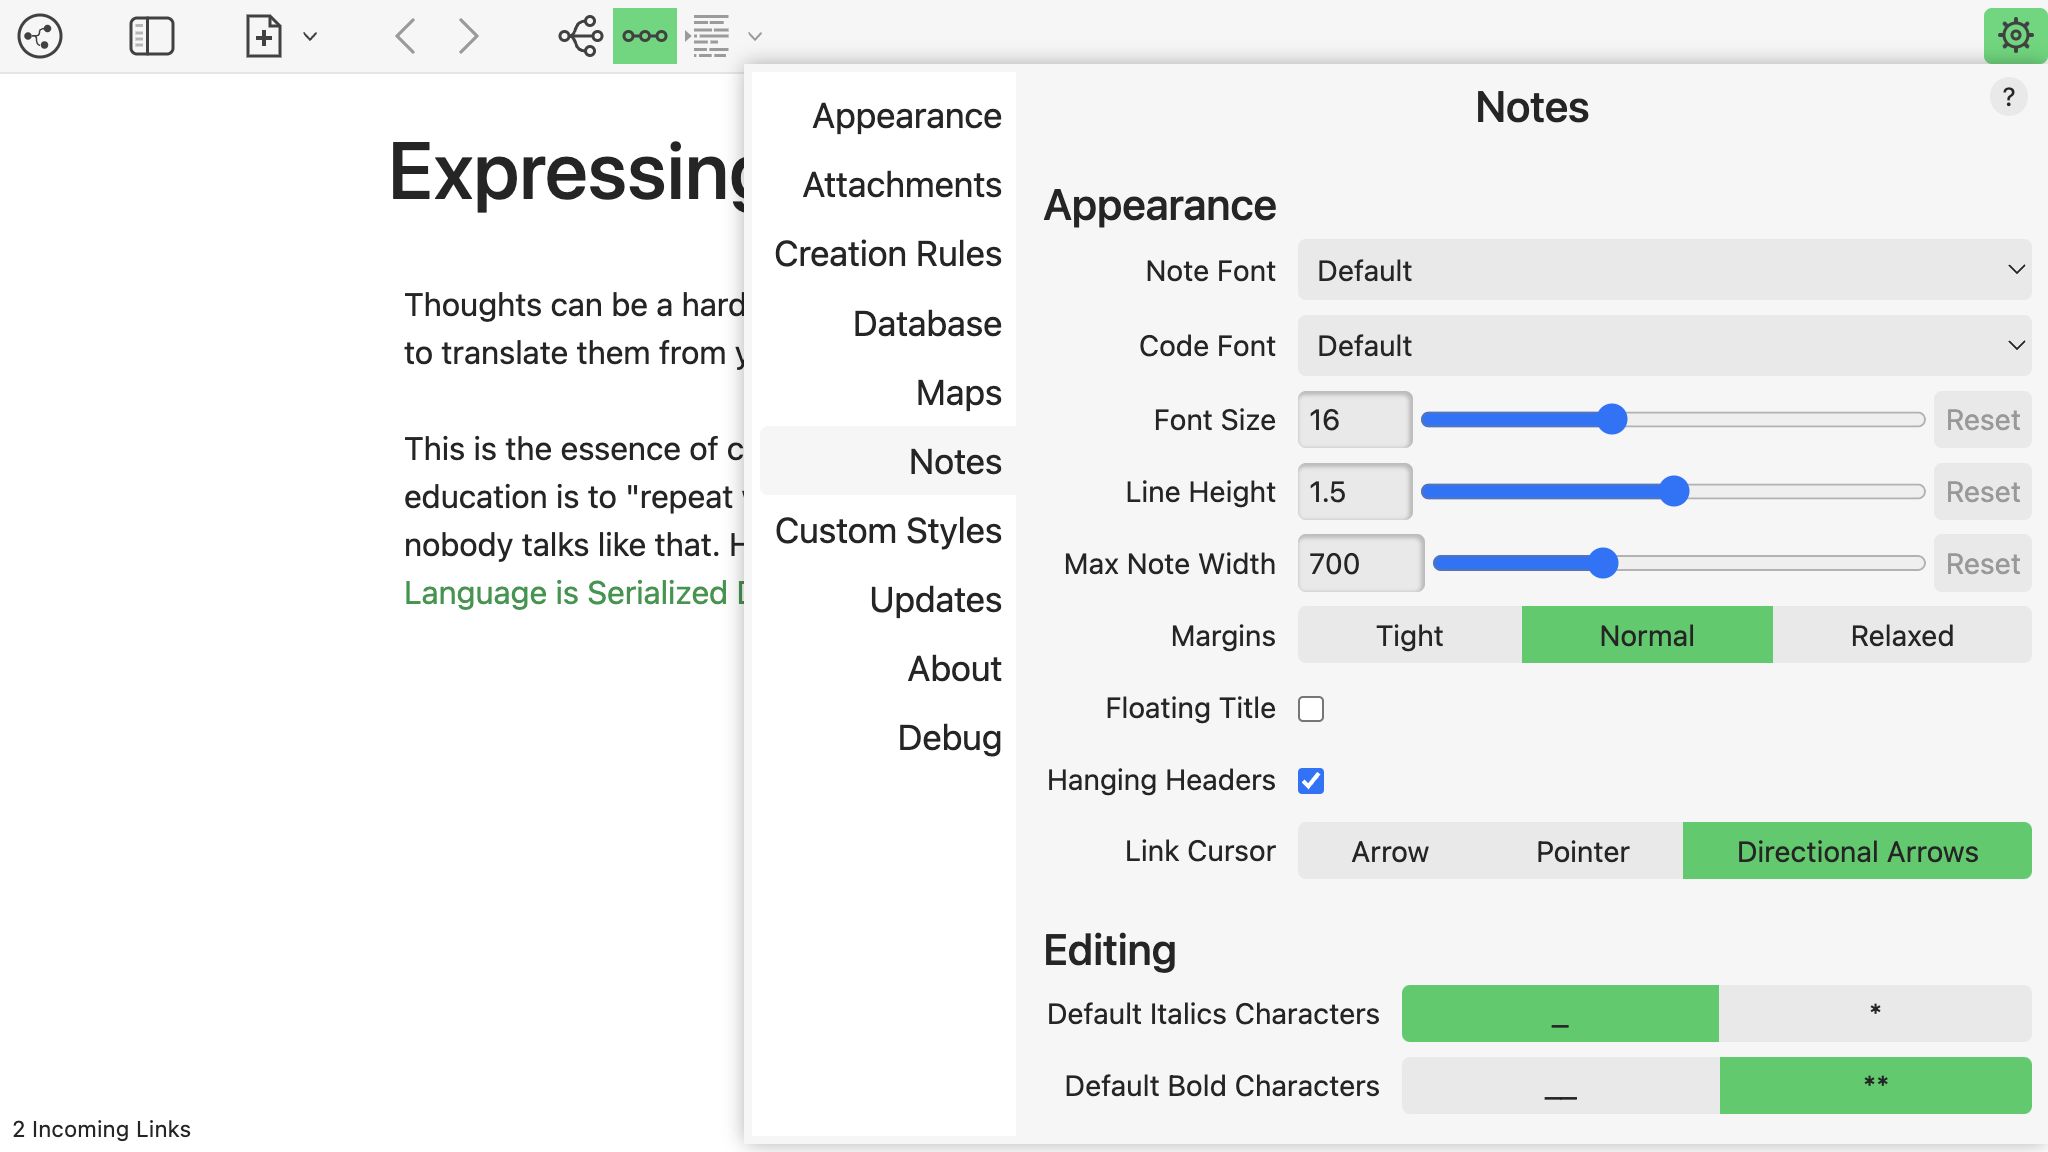Open the outline view icon
Image resolution: width=2048 pixels, height=1152 pixels.
click(x=709, y=36)
